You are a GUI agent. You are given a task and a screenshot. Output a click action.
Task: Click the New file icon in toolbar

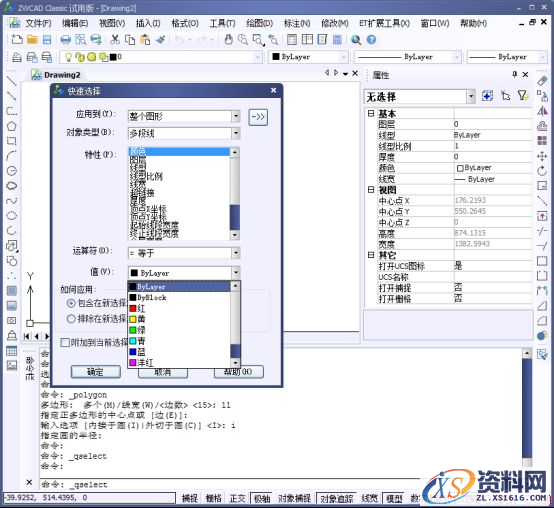(x=17, y=39)
